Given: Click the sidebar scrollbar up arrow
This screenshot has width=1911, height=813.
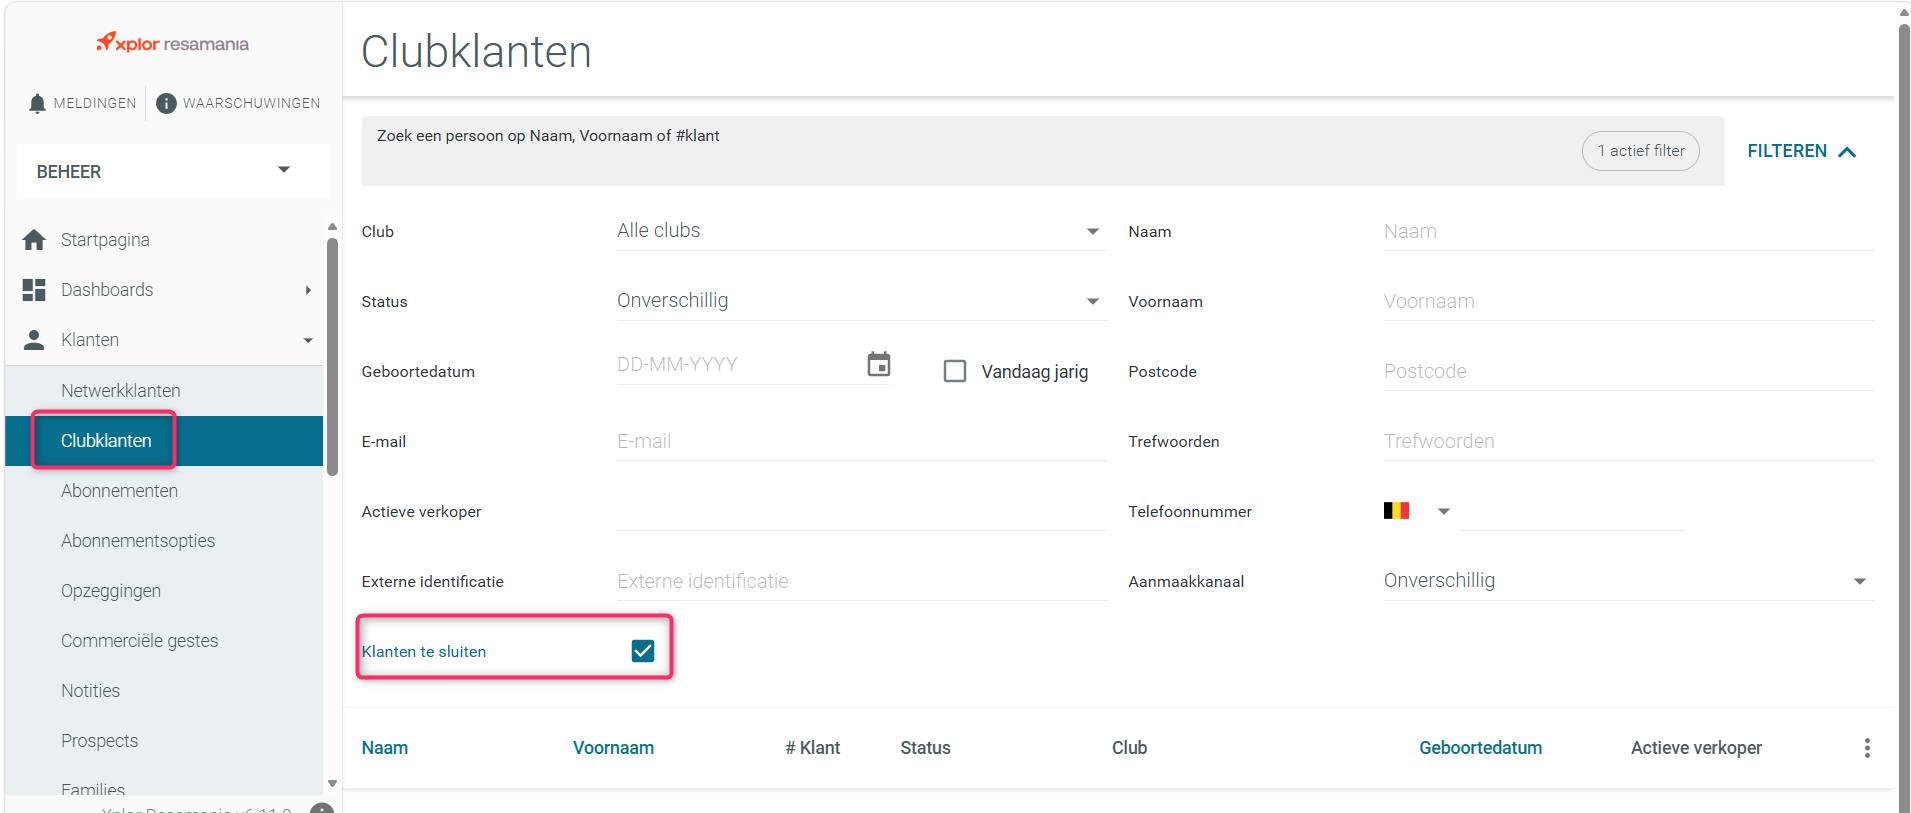Looking at the screenshot, I should (332, 227).
